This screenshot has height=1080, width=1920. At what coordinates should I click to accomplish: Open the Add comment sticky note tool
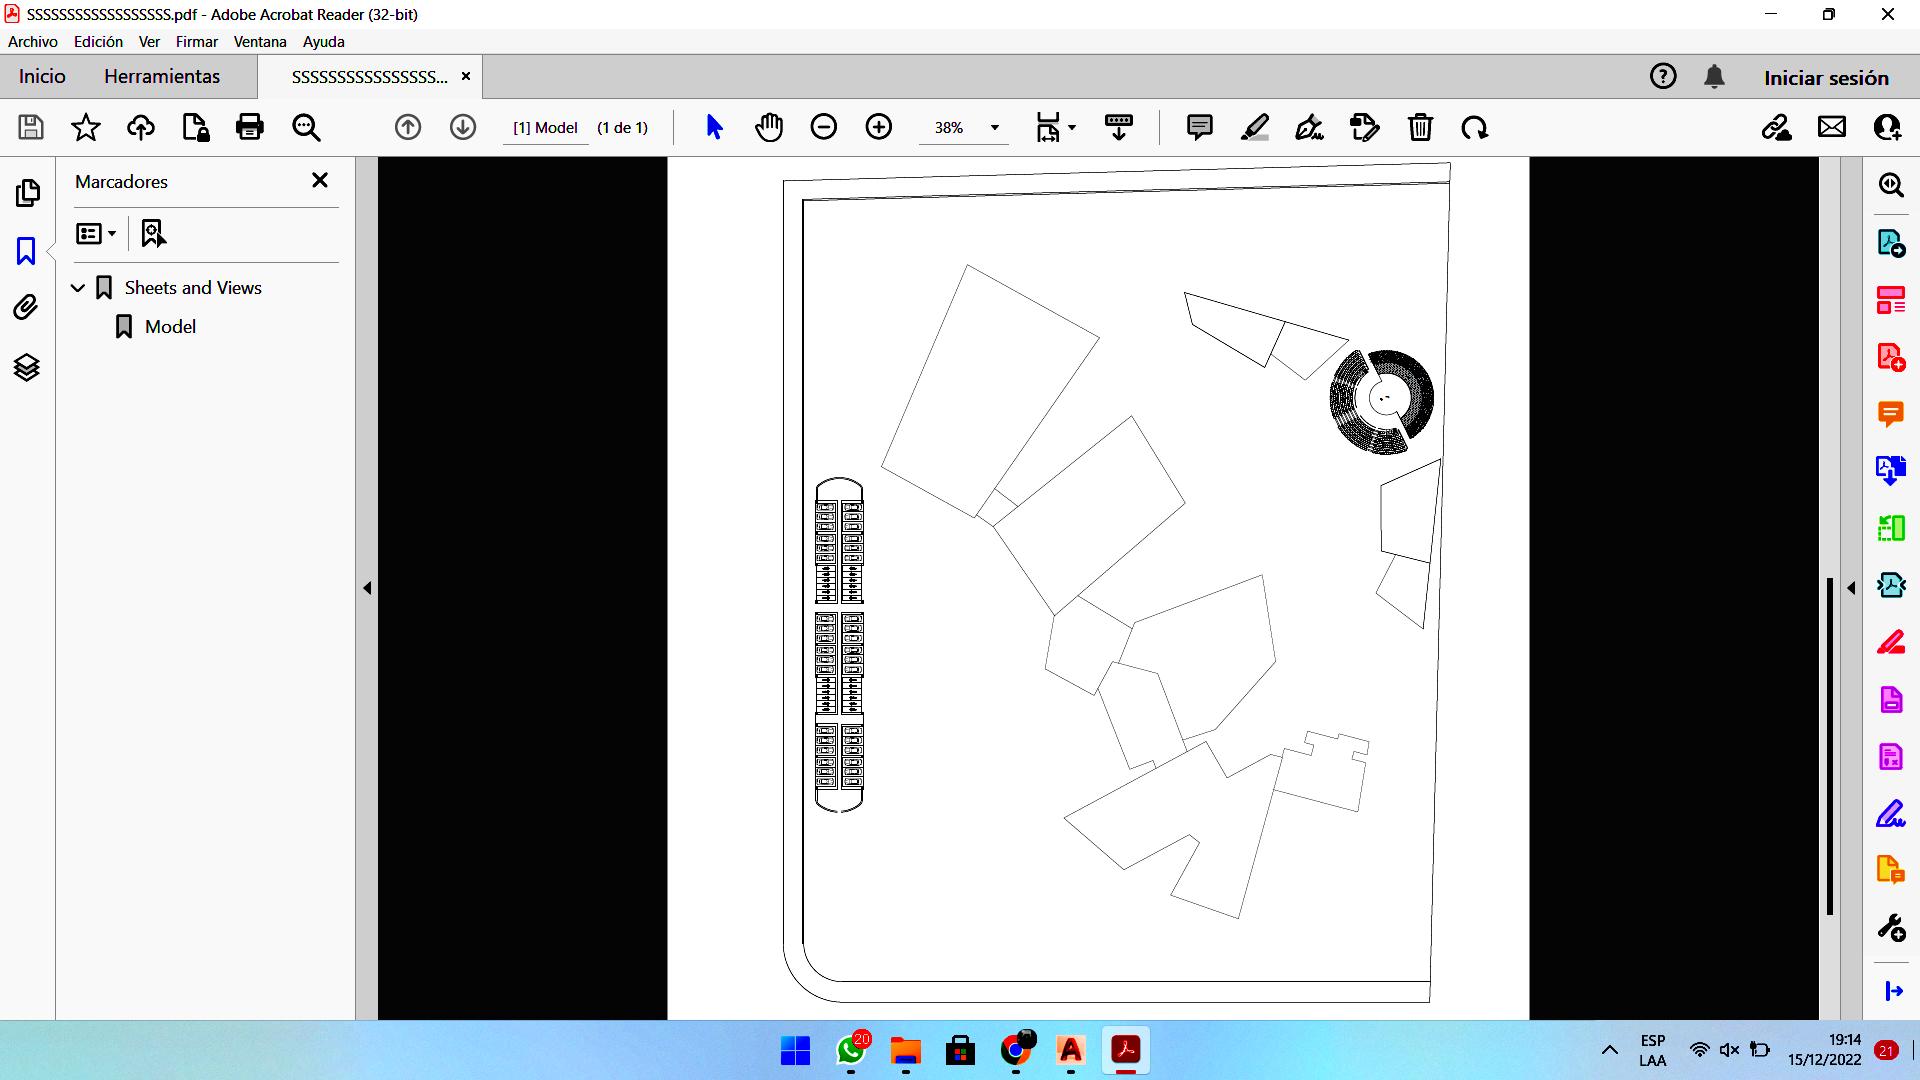(x=1199, y=127)
